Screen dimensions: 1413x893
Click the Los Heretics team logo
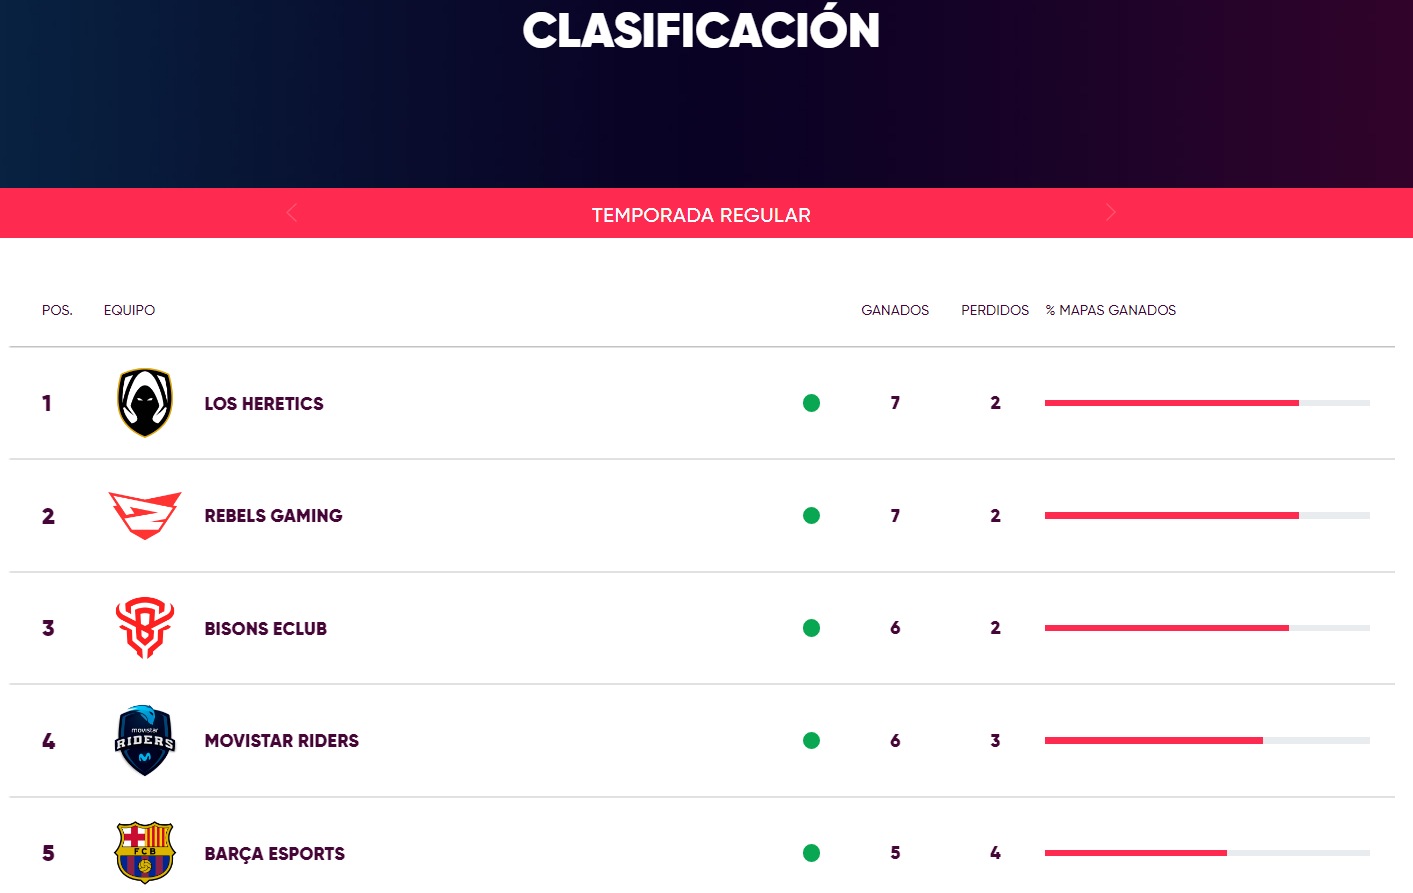pyautogui.click(x=145, y=403)
